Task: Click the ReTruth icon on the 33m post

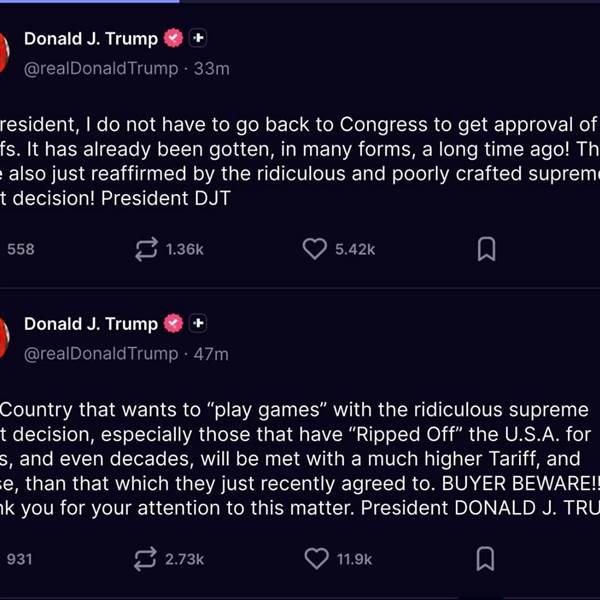Action: pyautogui.click(x=147, y=249)
